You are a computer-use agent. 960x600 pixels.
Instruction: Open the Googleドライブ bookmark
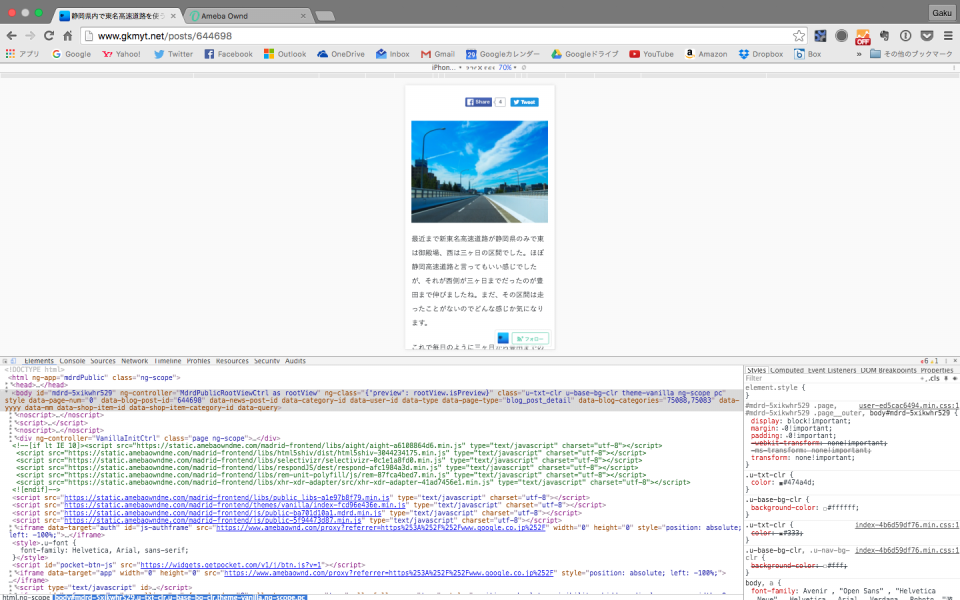point(585,54)
